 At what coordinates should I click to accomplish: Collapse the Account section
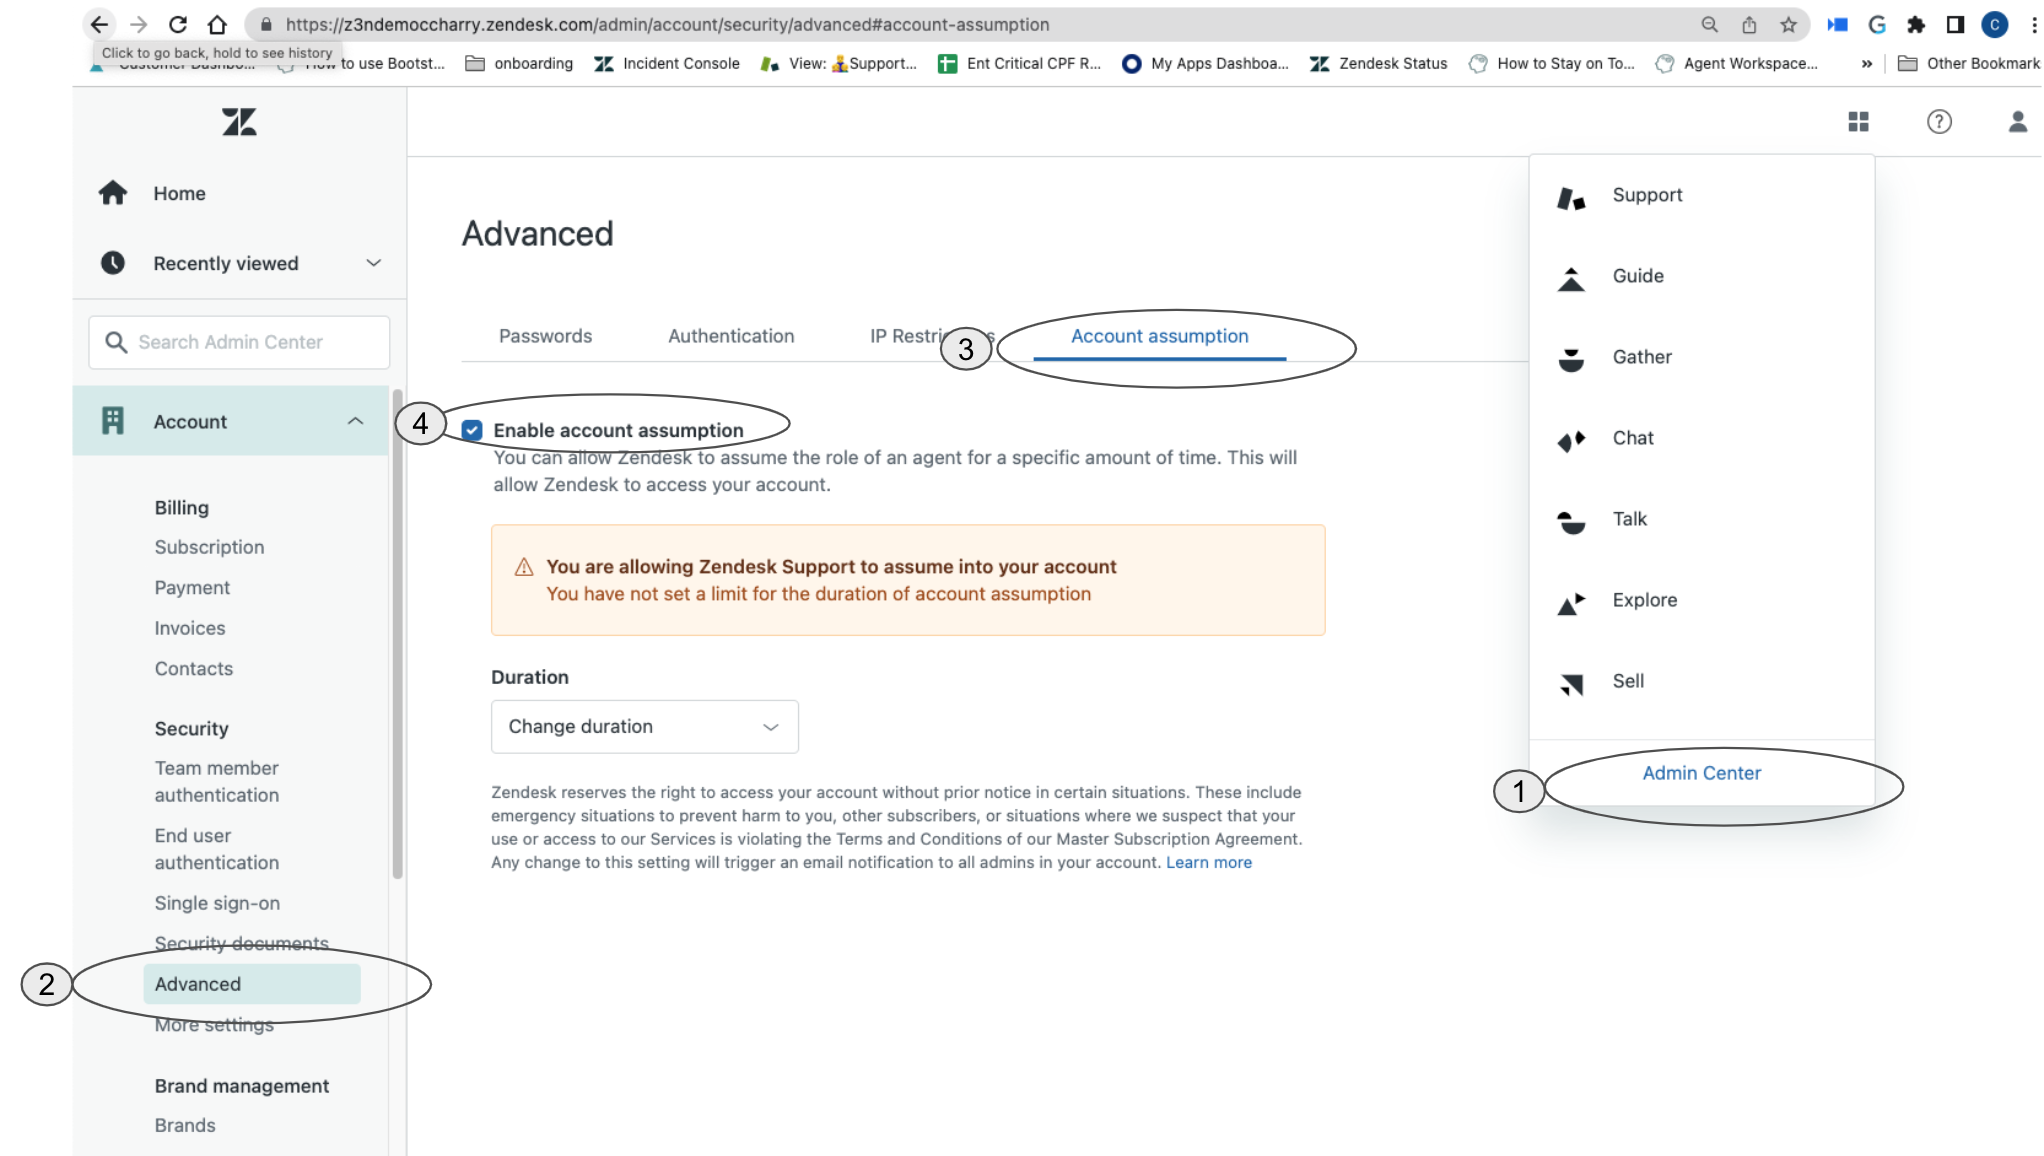tap(355, 422)
